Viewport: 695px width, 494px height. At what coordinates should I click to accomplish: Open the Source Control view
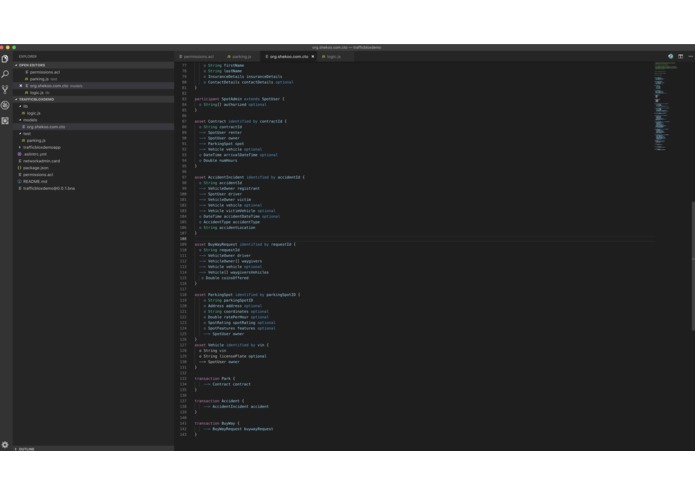5,89
